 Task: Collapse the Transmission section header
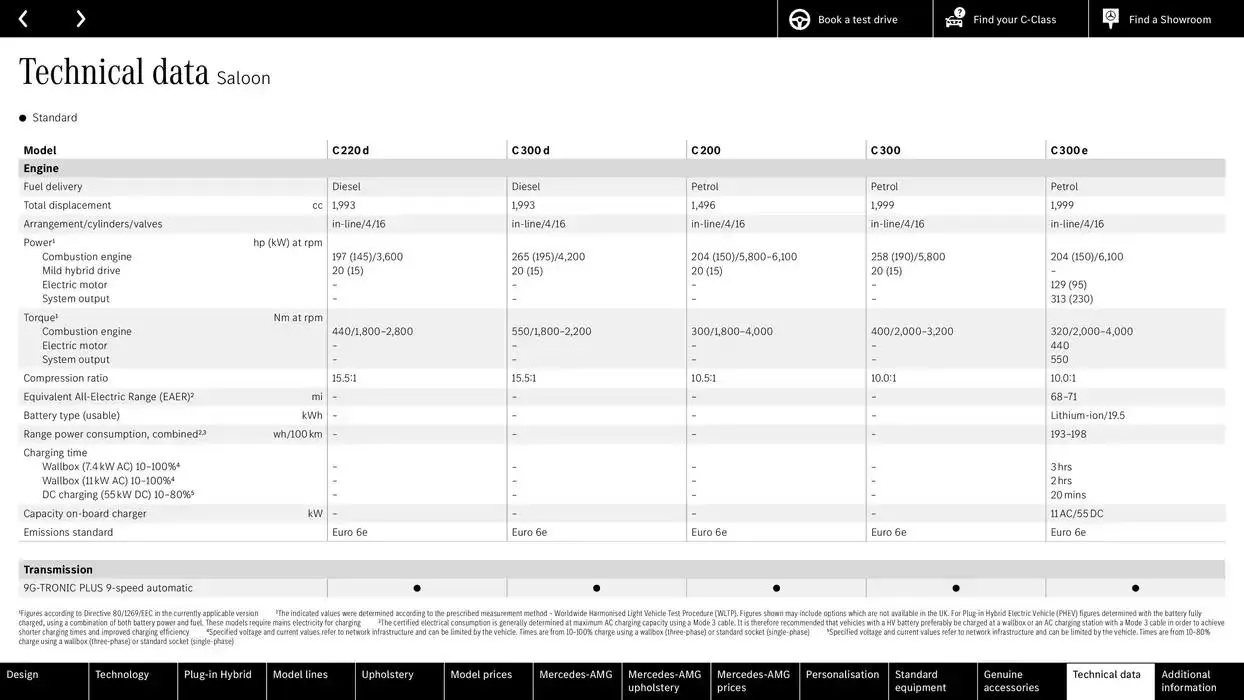(58, 568)
